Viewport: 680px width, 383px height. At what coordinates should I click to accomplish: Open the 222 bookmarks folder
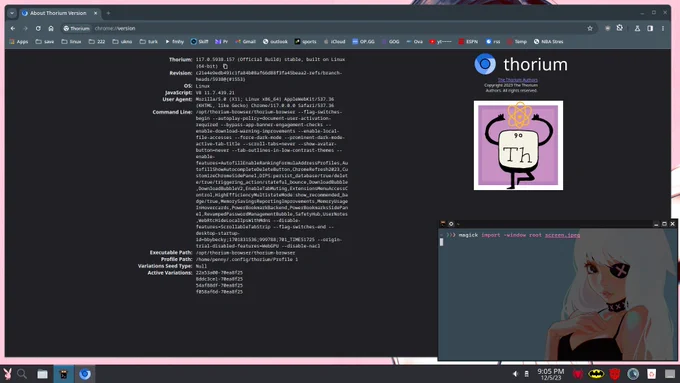pos(97,42)
